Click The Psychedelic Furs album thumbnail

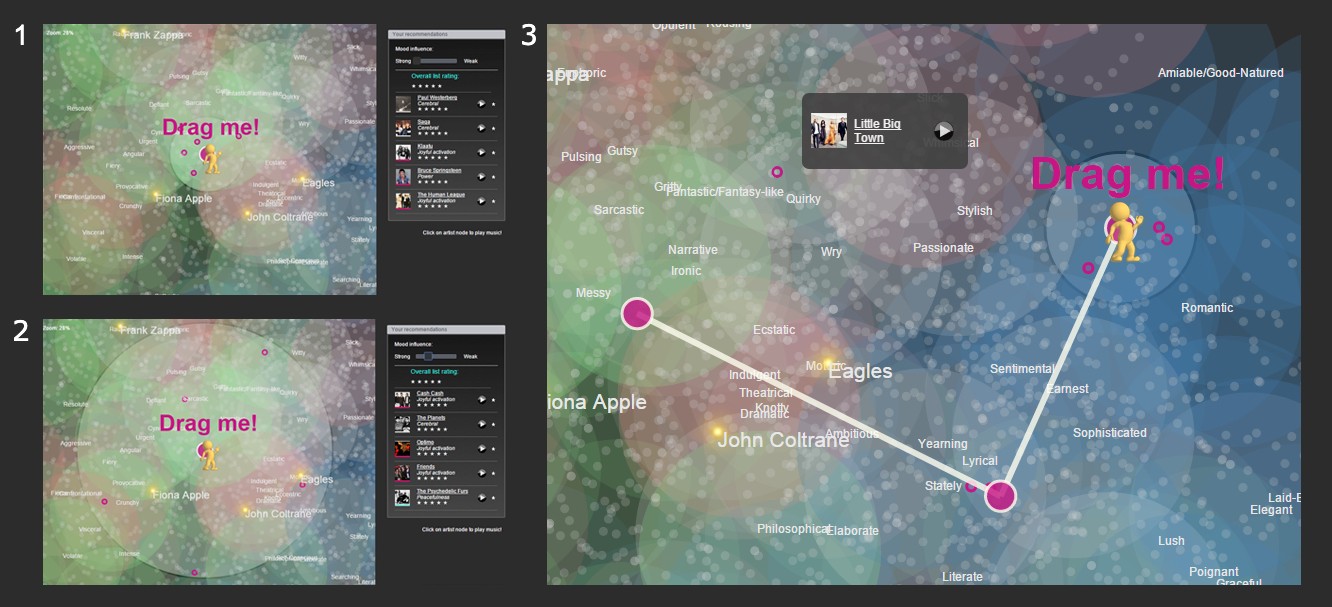click(x=402, y=498)
